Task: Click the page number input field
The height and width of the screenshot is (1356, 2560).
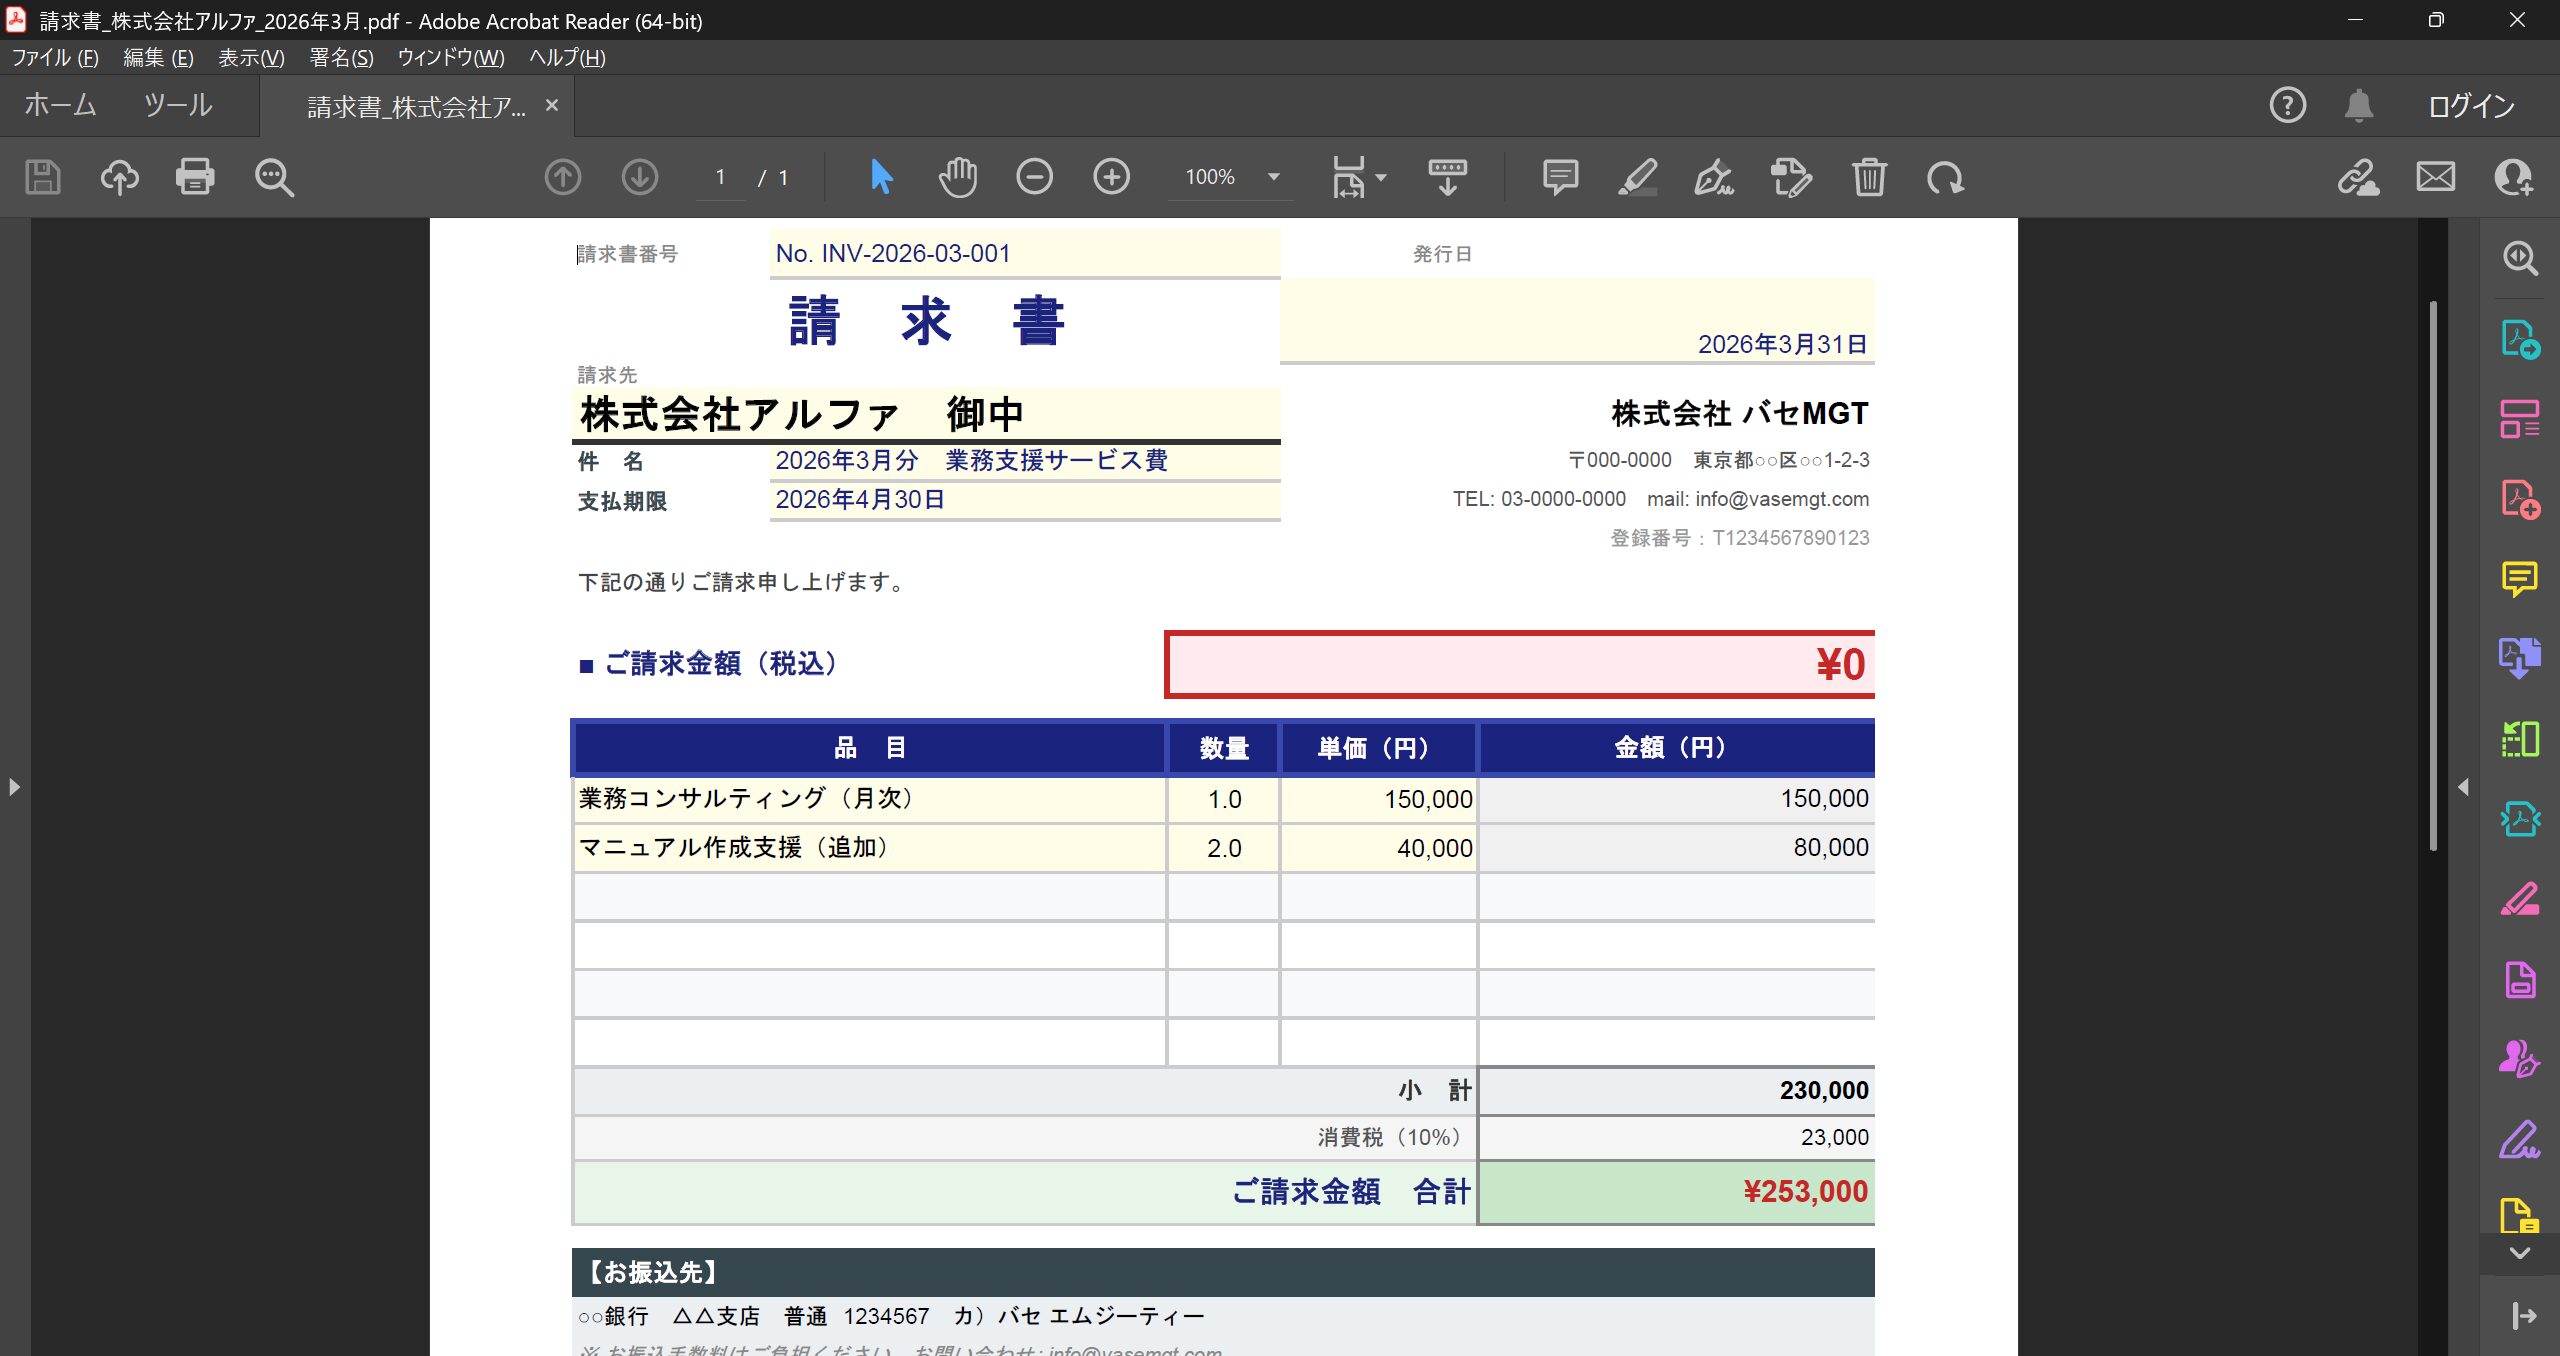Action: pos(720,177)
